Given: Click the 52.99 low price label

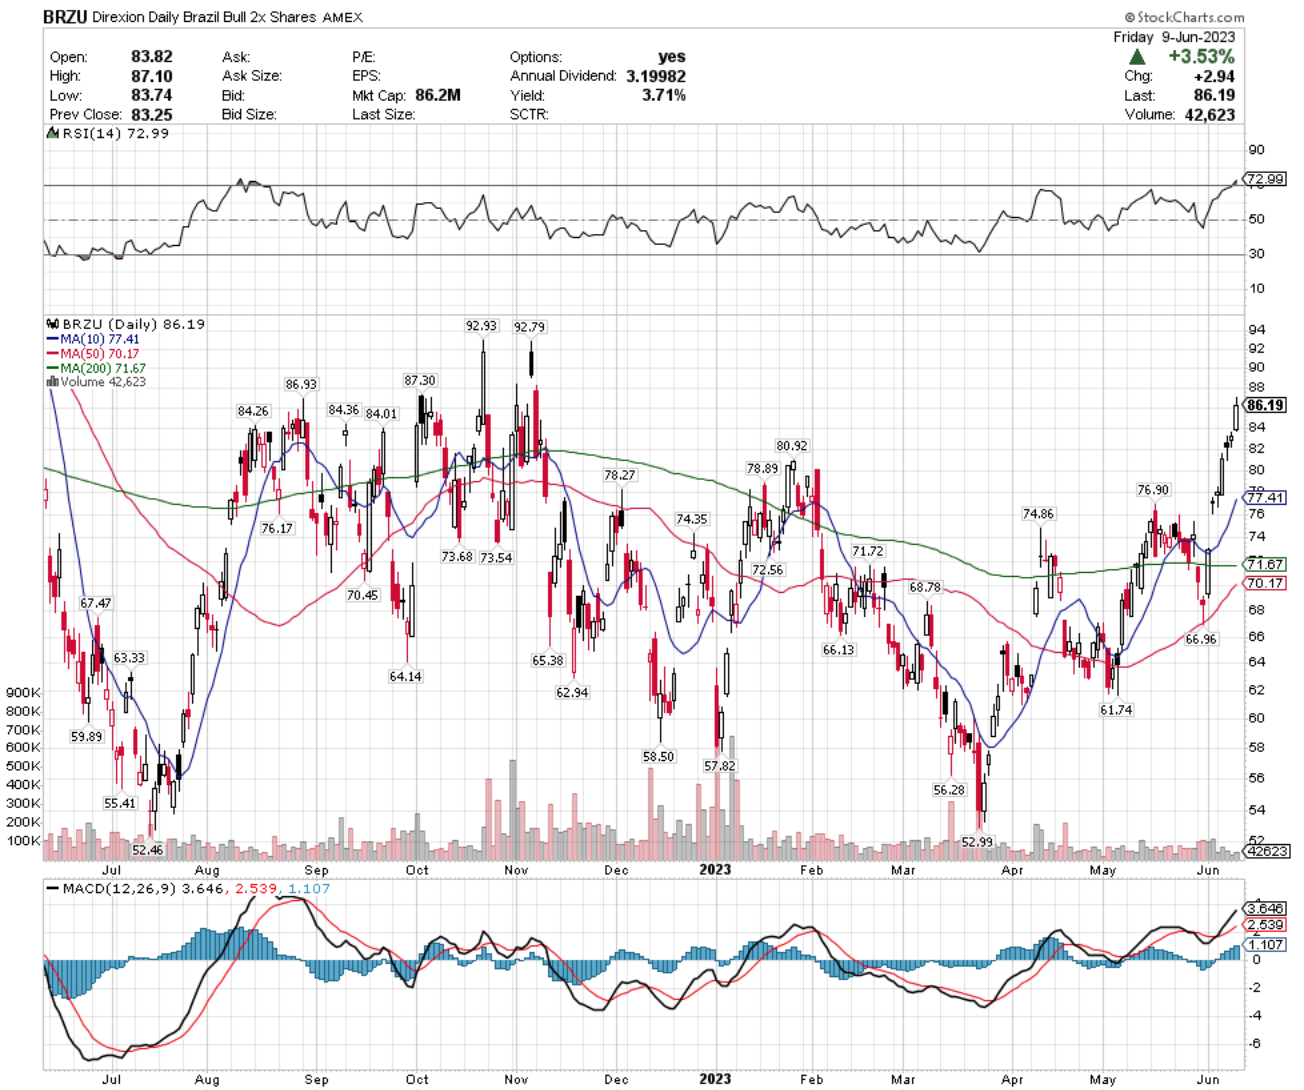Looking at the screenshot, I should [x=977, y=842].
